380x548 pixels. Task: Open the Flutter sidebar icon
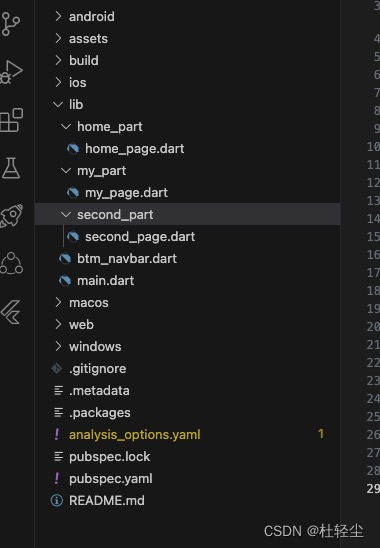coord(10,312)
